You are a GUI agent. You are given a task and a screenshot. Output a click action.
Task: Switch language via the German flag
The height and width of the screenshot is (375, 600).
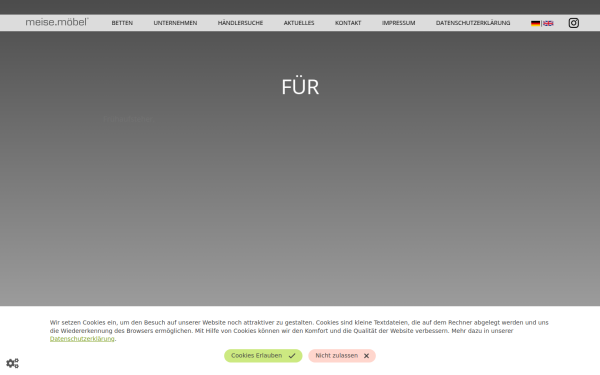(535, 23)
